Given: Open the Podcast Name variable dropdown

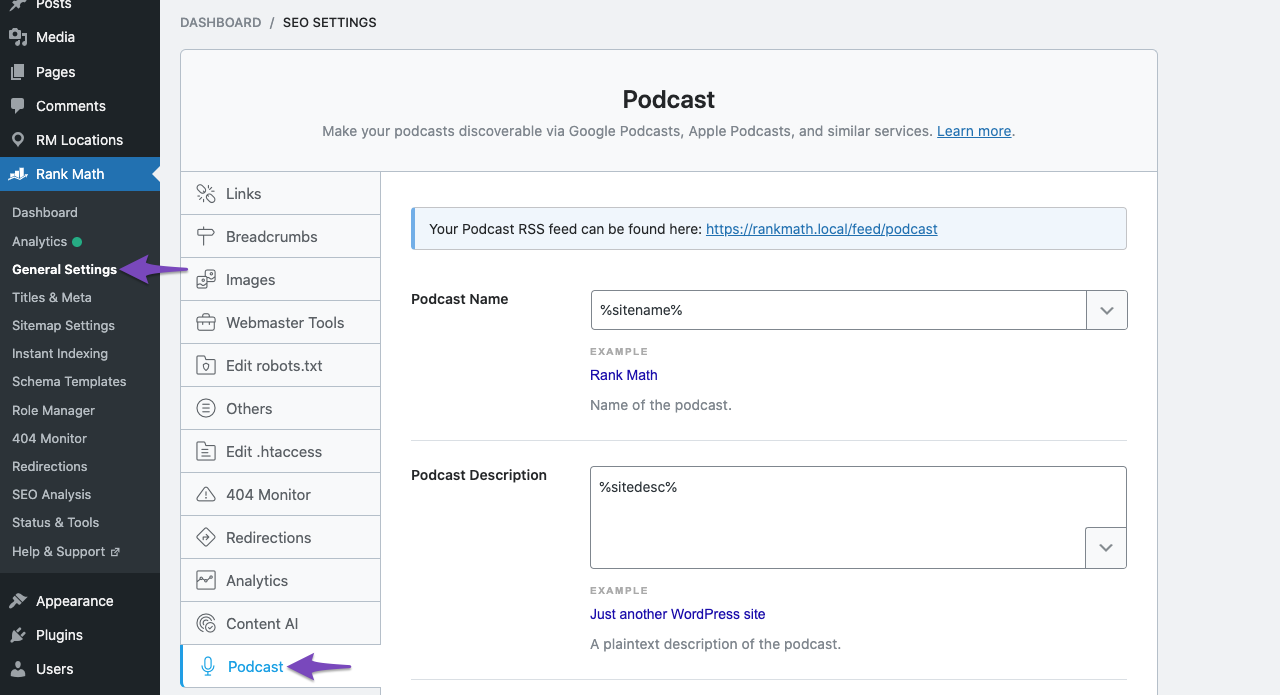Looking at the screenshot, I should click(x=1107, y=310).
